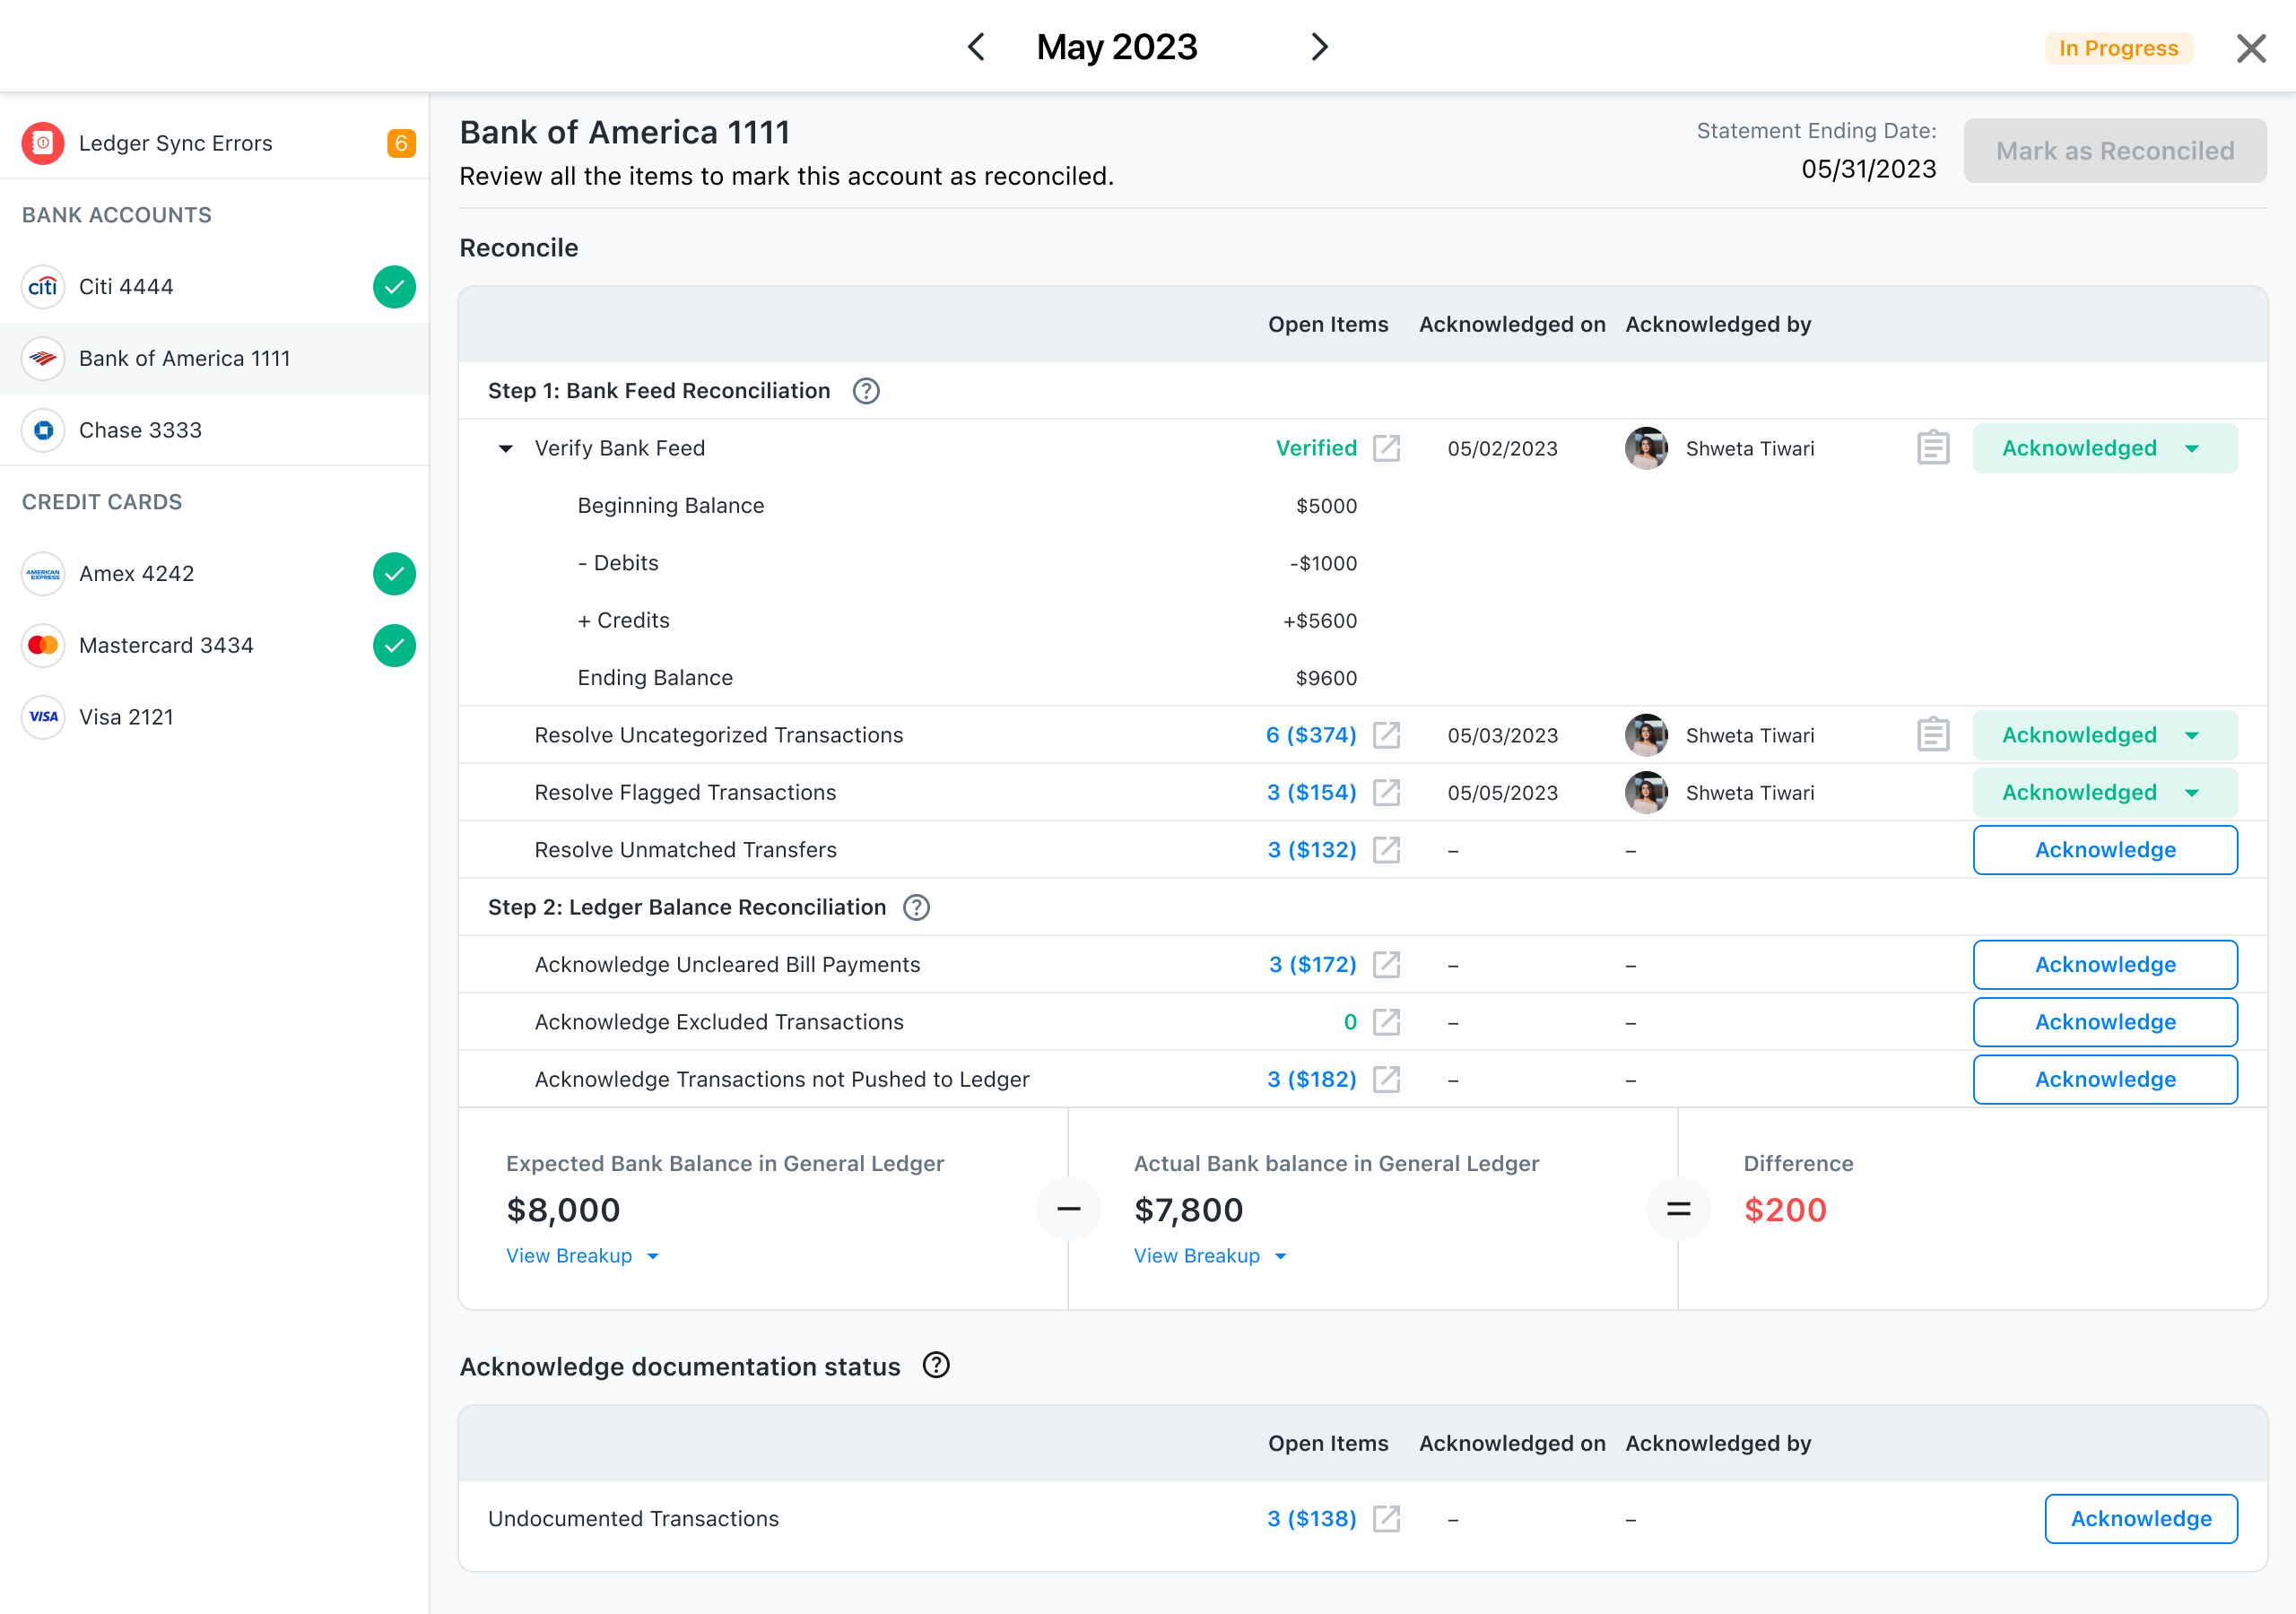Open Acknowledged dropdown for Flagged Transactions

(x=2191, y=793)
